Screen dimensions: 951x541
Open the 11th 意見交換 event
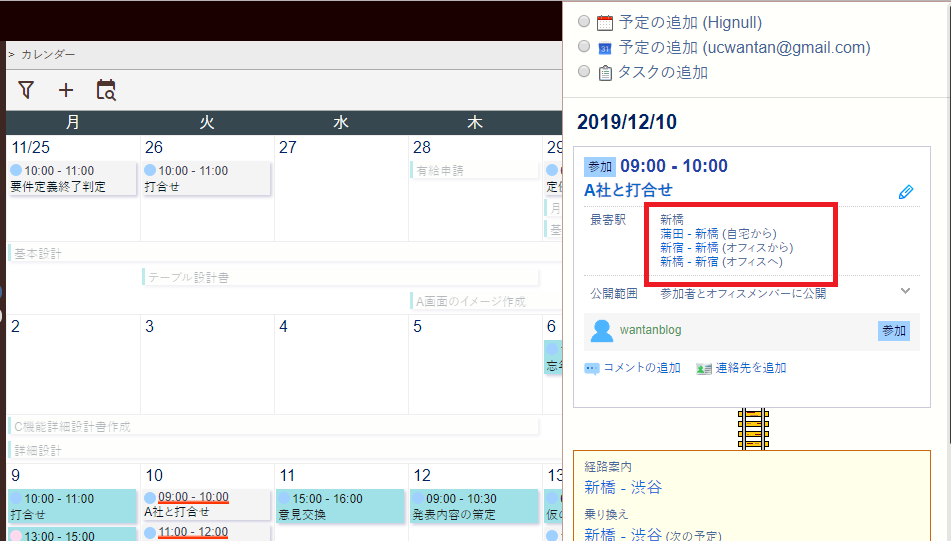tap(340, 506)
